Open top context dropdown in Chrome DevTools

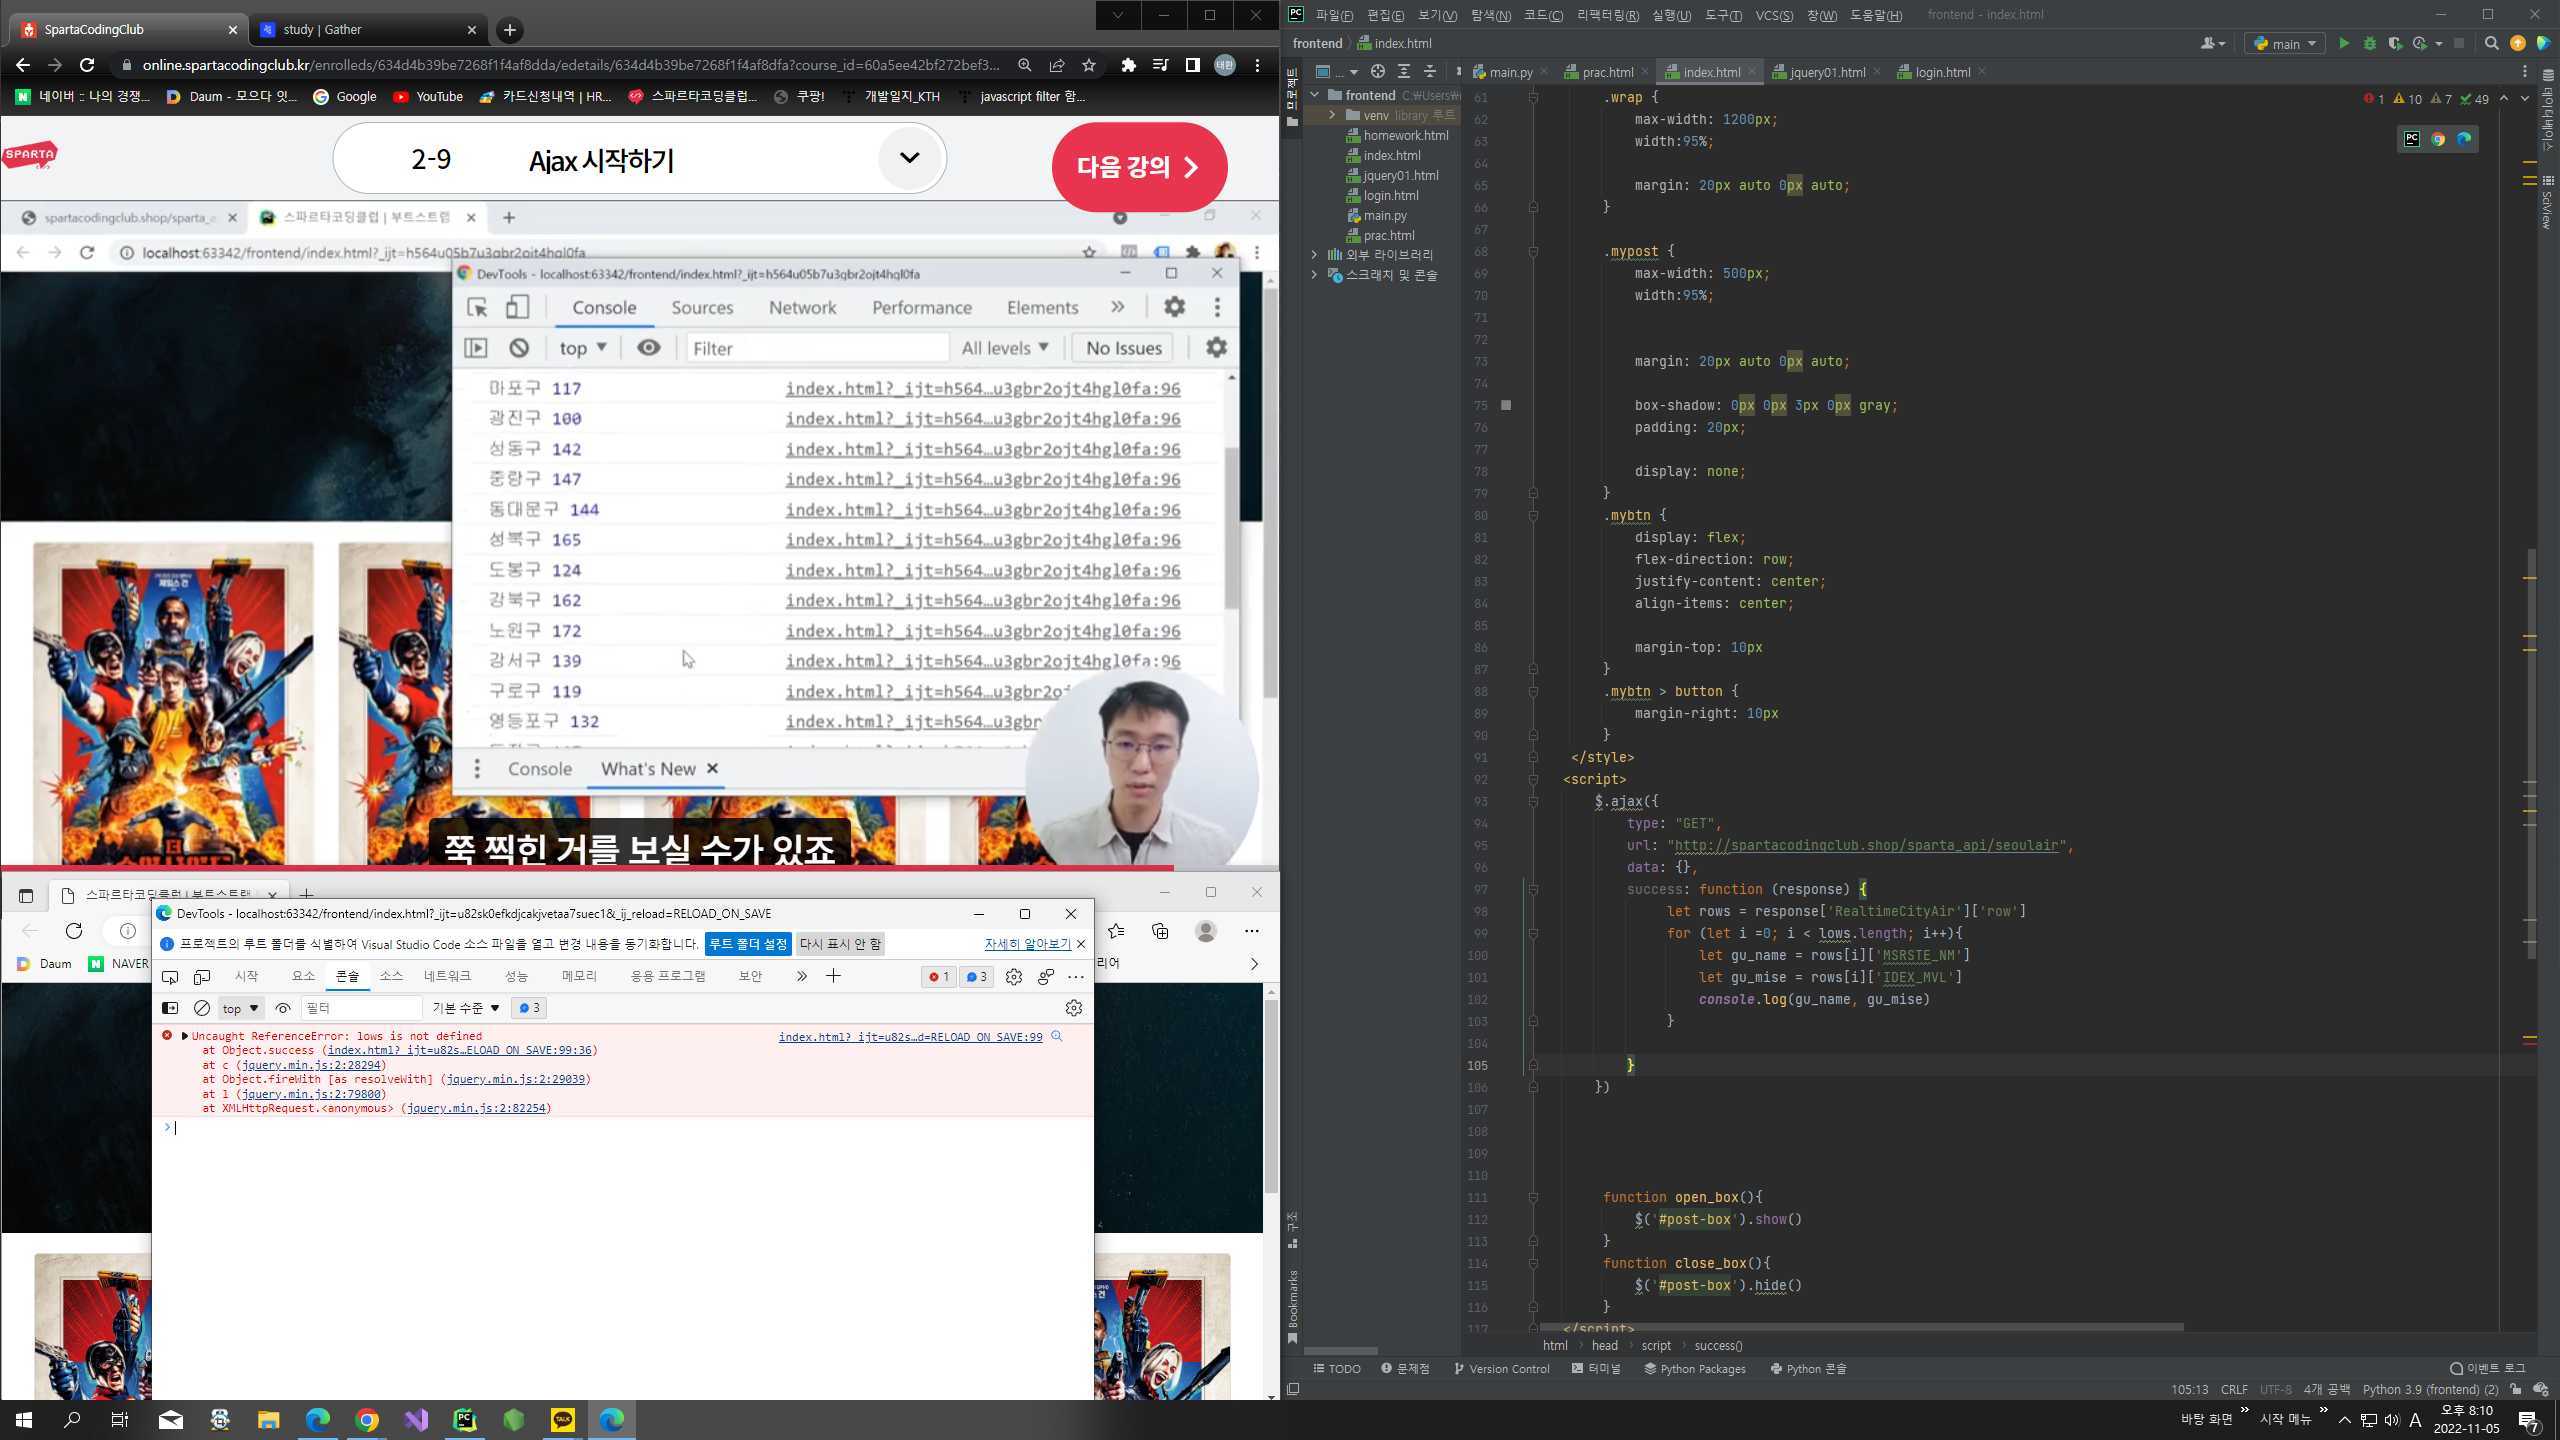click(583, 348)
